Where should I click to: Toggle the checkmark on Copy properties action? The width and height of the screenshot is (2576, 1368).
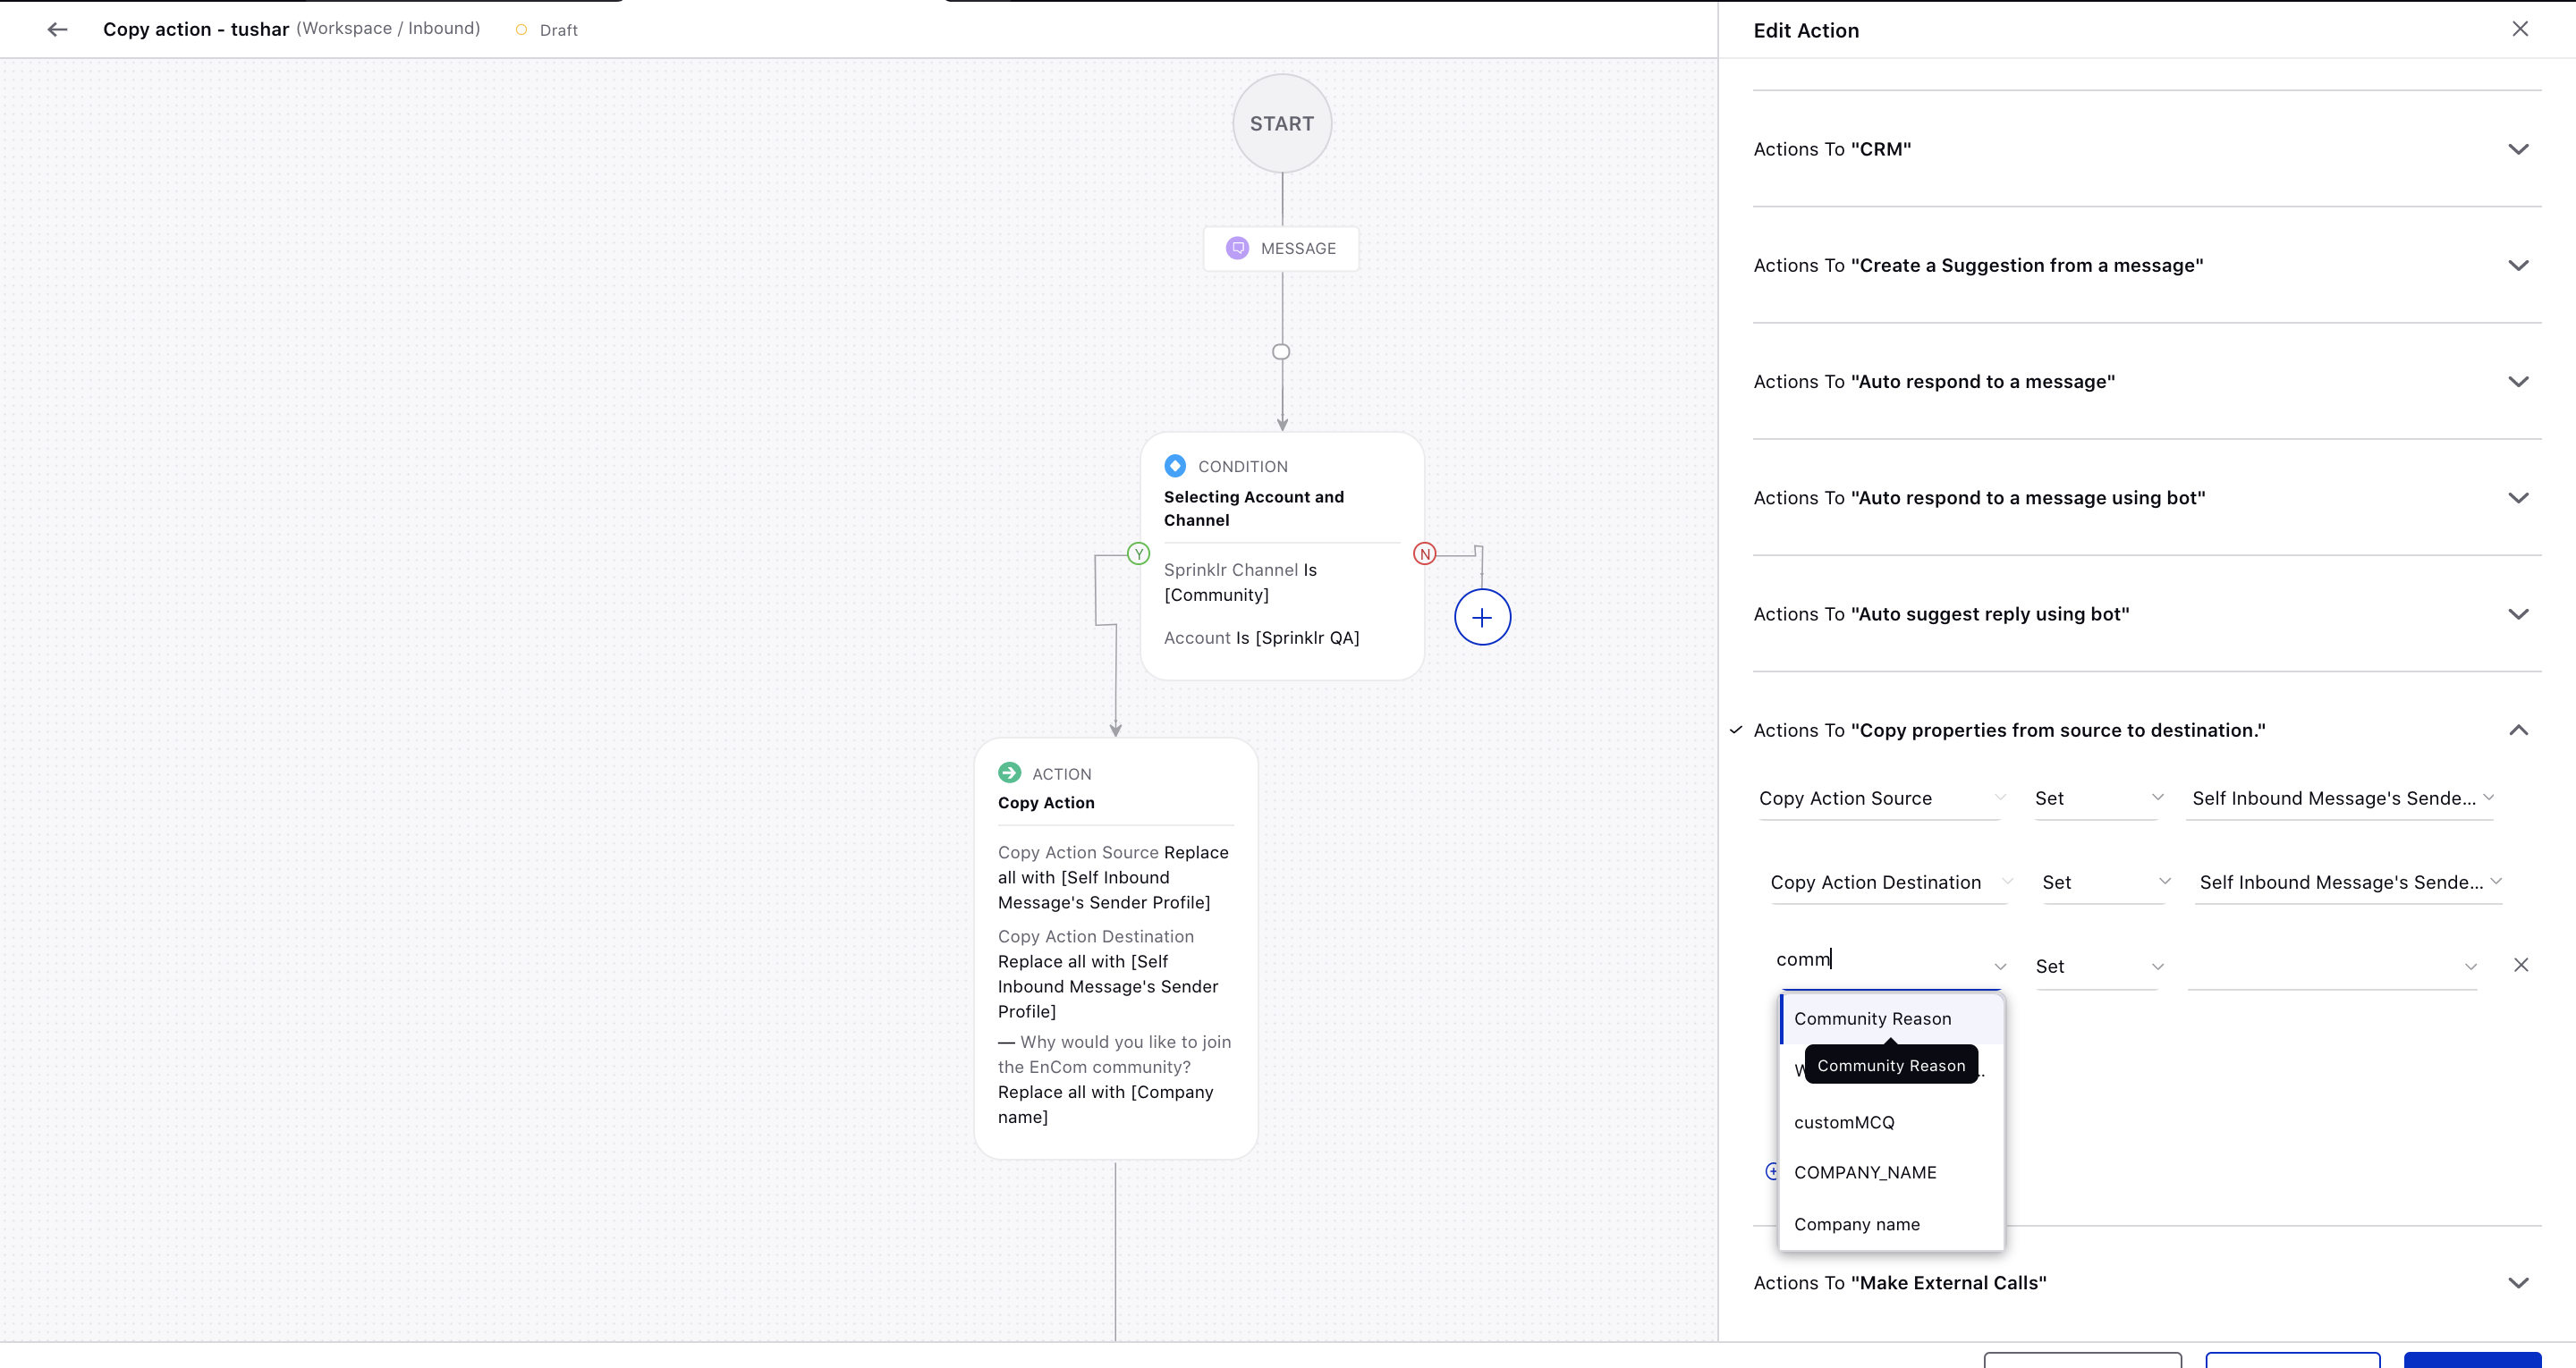tap(1736, 729)
